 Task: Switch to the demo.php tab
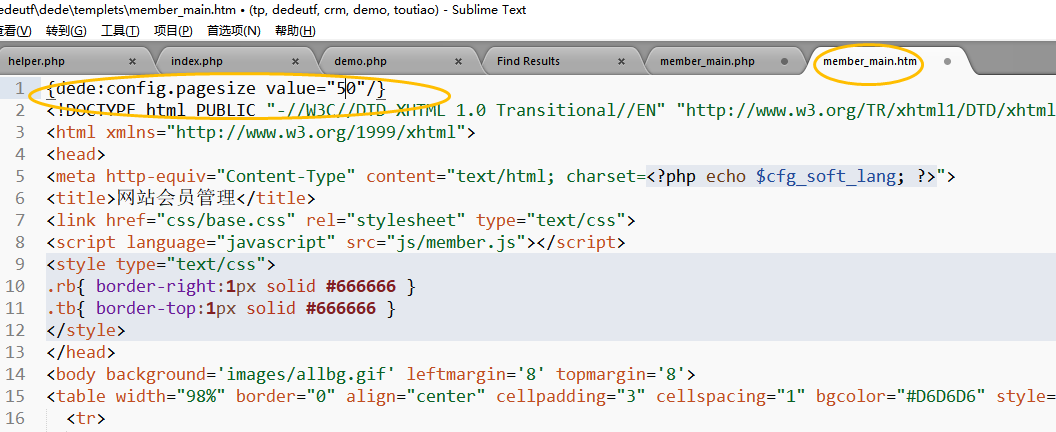click(x=360, y=61)
